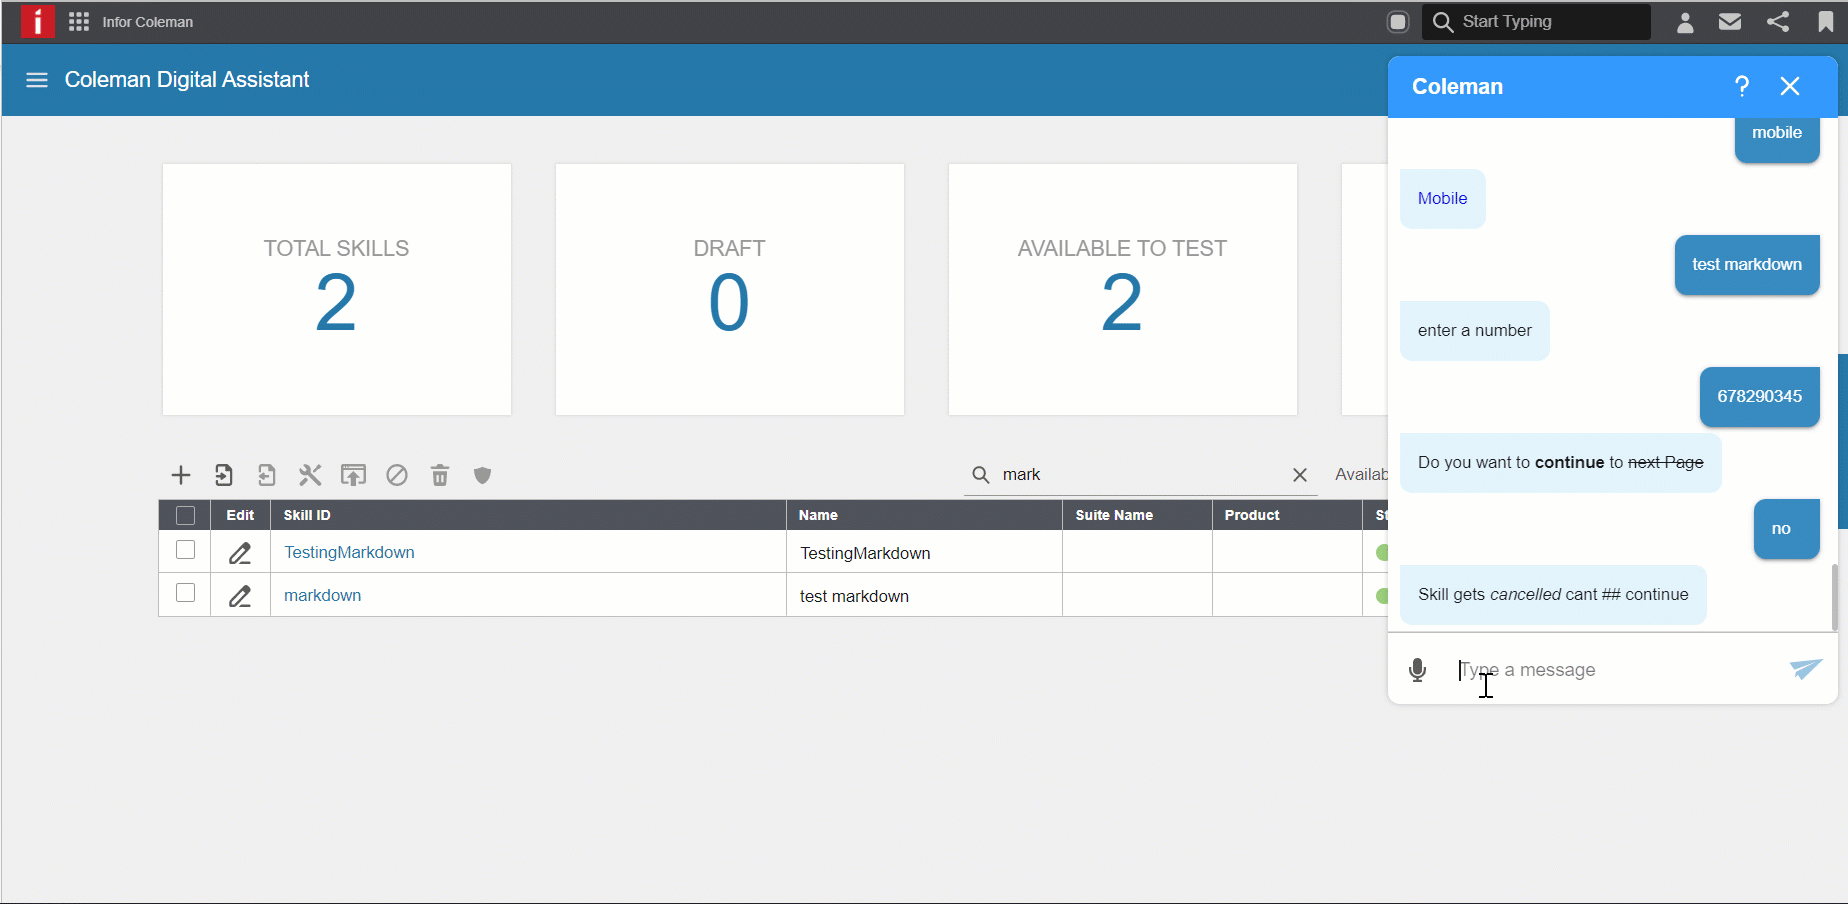
Task: Clear the 'mark' search text
Action: tap(1300, 475)
